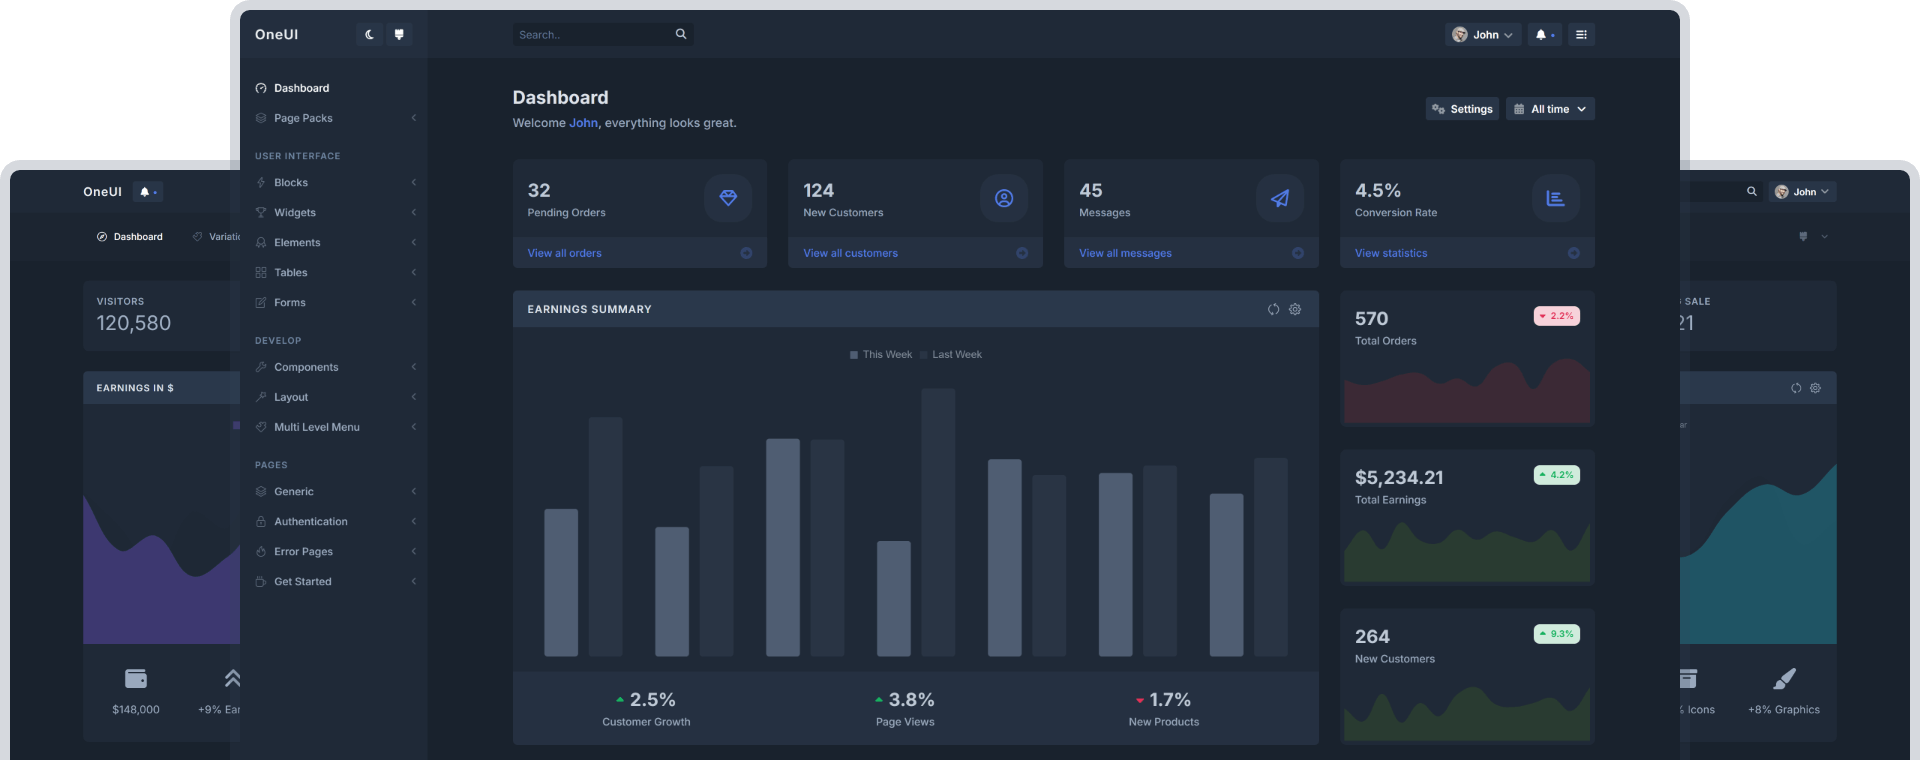Image resolution: width=1920 pixels, height=760 pixels.
Task: Click the Settings button
Action: tap(1462, 109)
